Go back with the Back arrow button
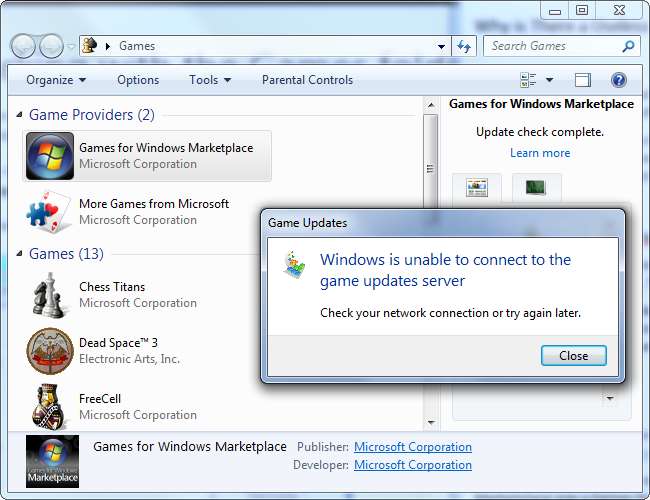This screenshot has width=650, height=500. pyautogui.click(x=23, y=46)
